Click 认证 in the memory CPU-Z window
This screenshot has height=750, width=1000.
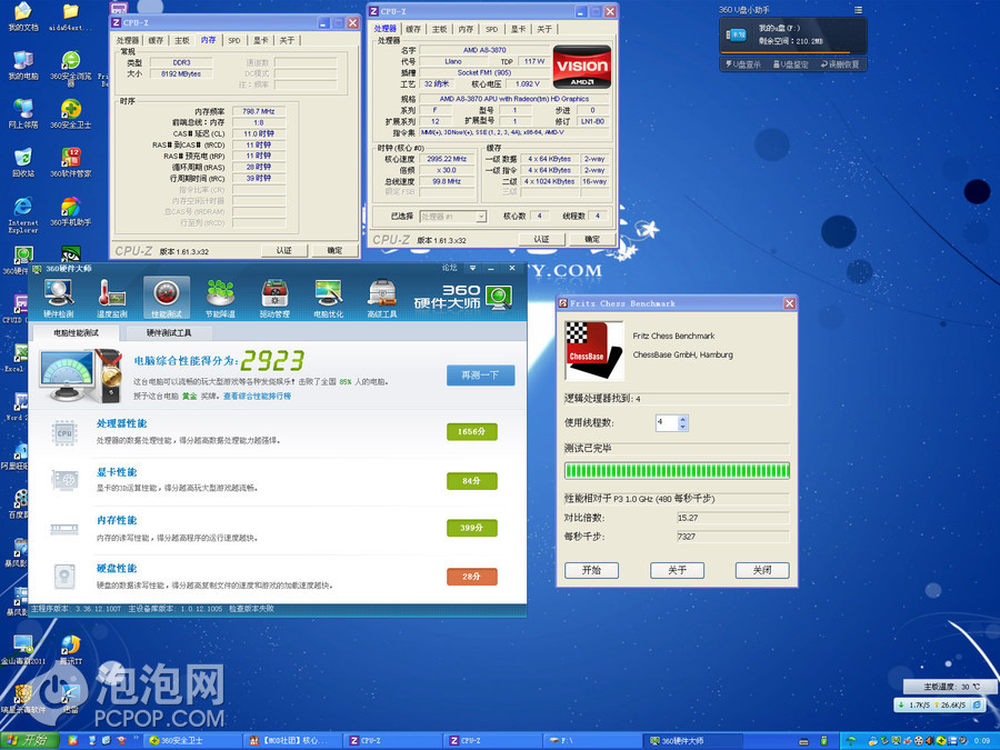(x=284, y=251)
